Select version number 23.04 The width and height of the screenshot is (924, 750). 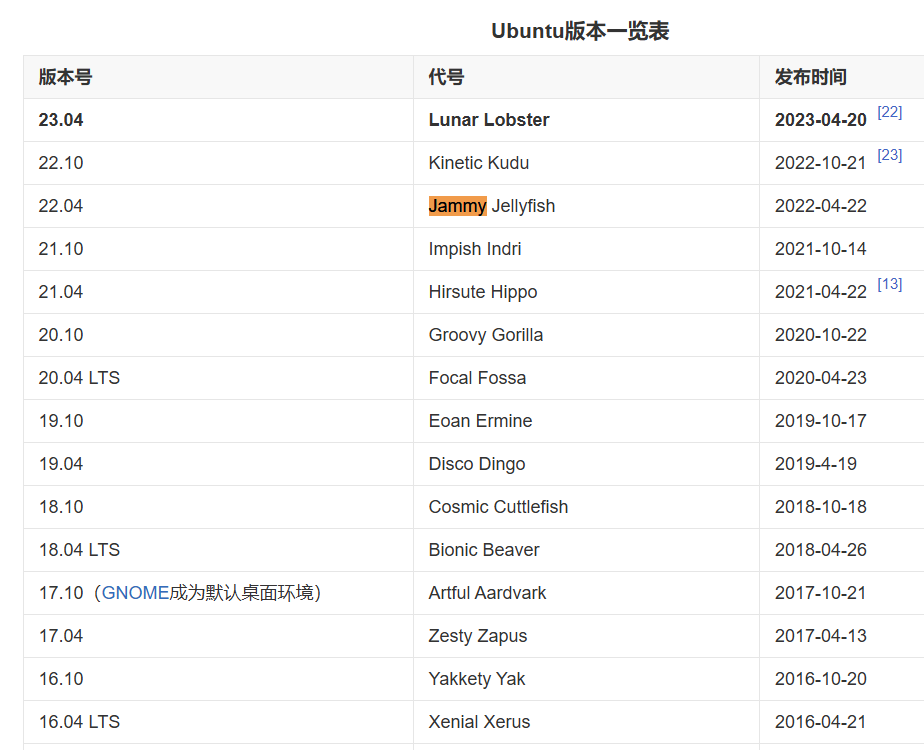click(58, 119)
